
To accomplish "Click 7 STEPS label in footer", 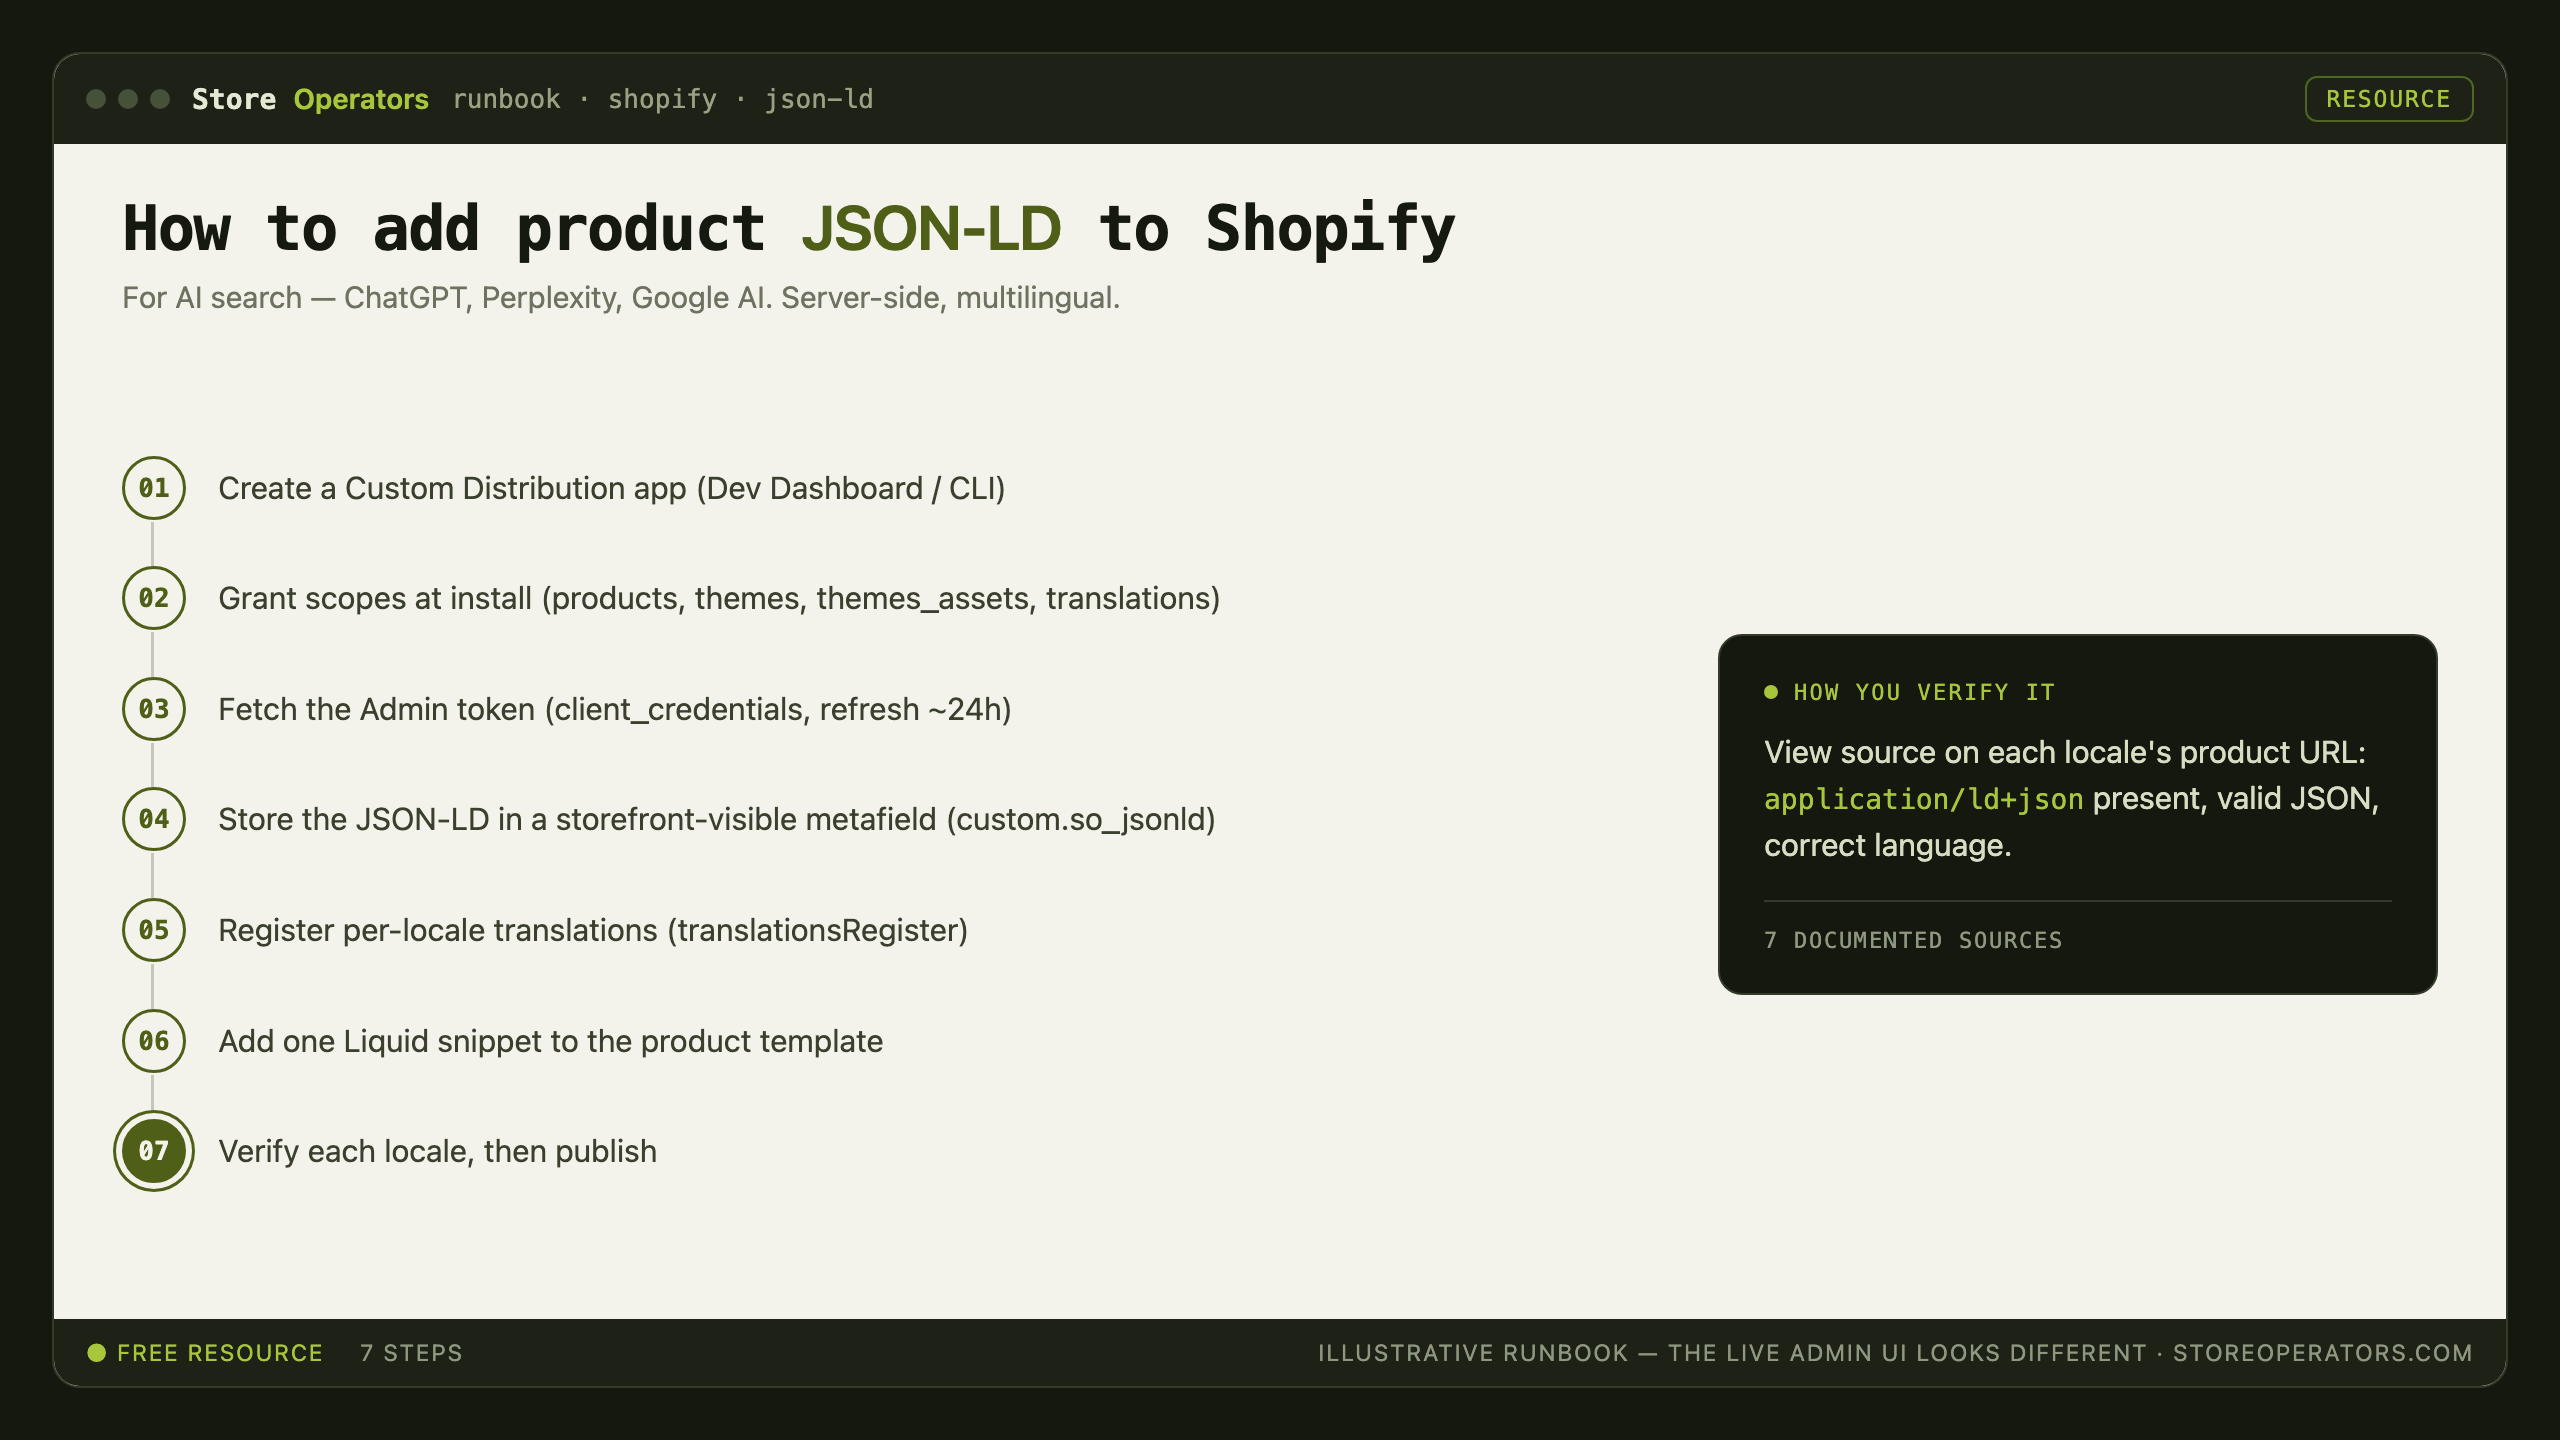I will click(411, 1353).
